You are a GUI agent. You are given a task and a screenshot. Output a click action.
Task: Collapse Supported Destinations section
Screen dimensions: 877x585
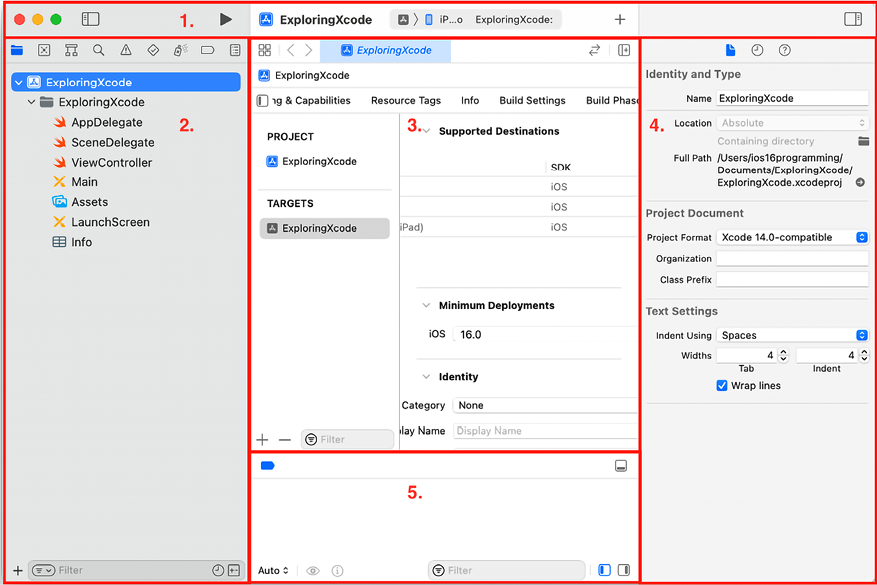tap(426, 131)
